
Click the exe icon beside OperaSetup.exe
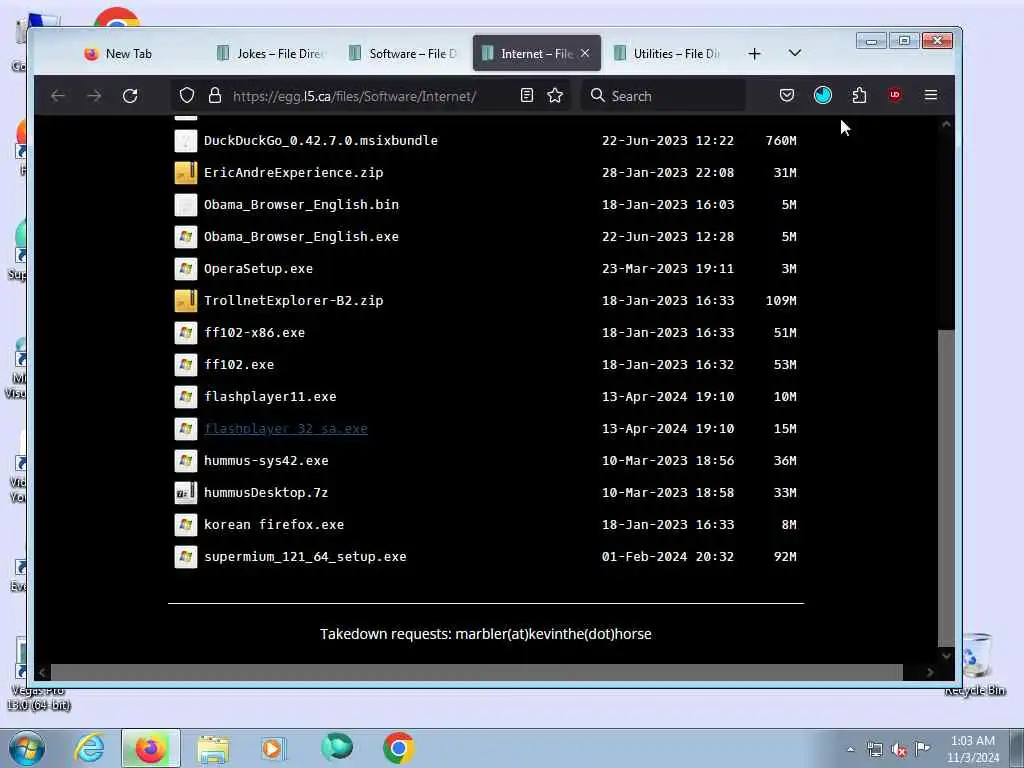185,268
